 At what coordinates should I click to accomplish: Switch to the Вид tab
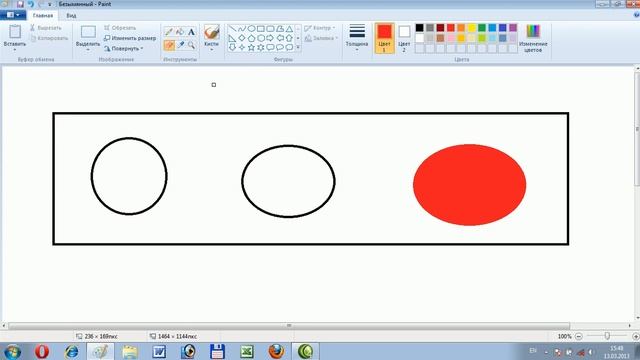pos(71,16)
